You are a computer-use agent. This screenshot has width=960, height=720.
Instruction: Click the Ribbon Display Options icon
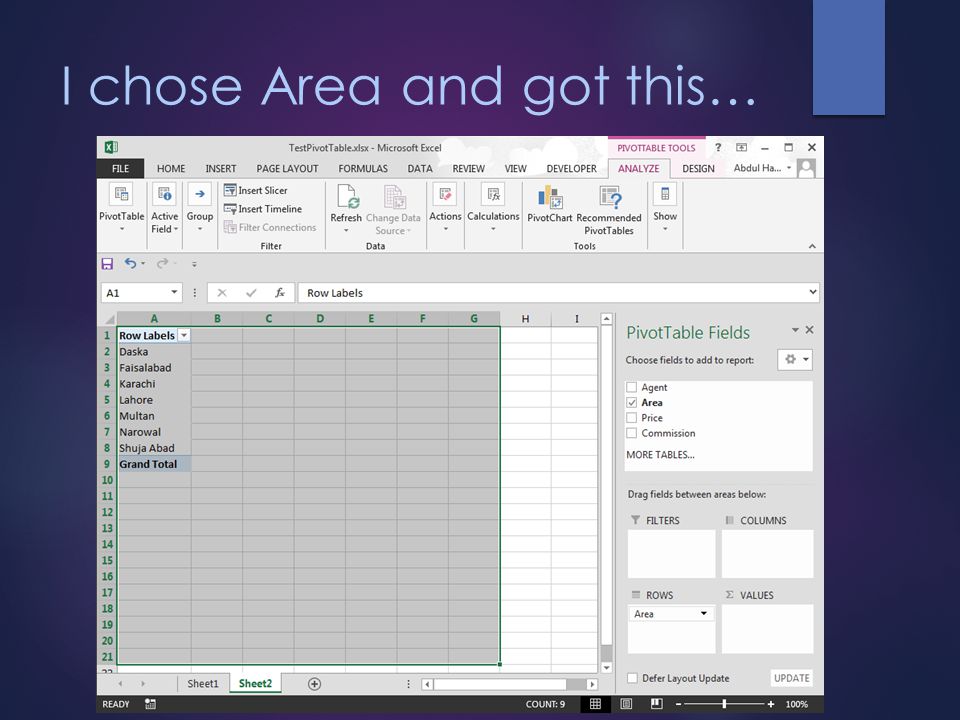[741, 148]
